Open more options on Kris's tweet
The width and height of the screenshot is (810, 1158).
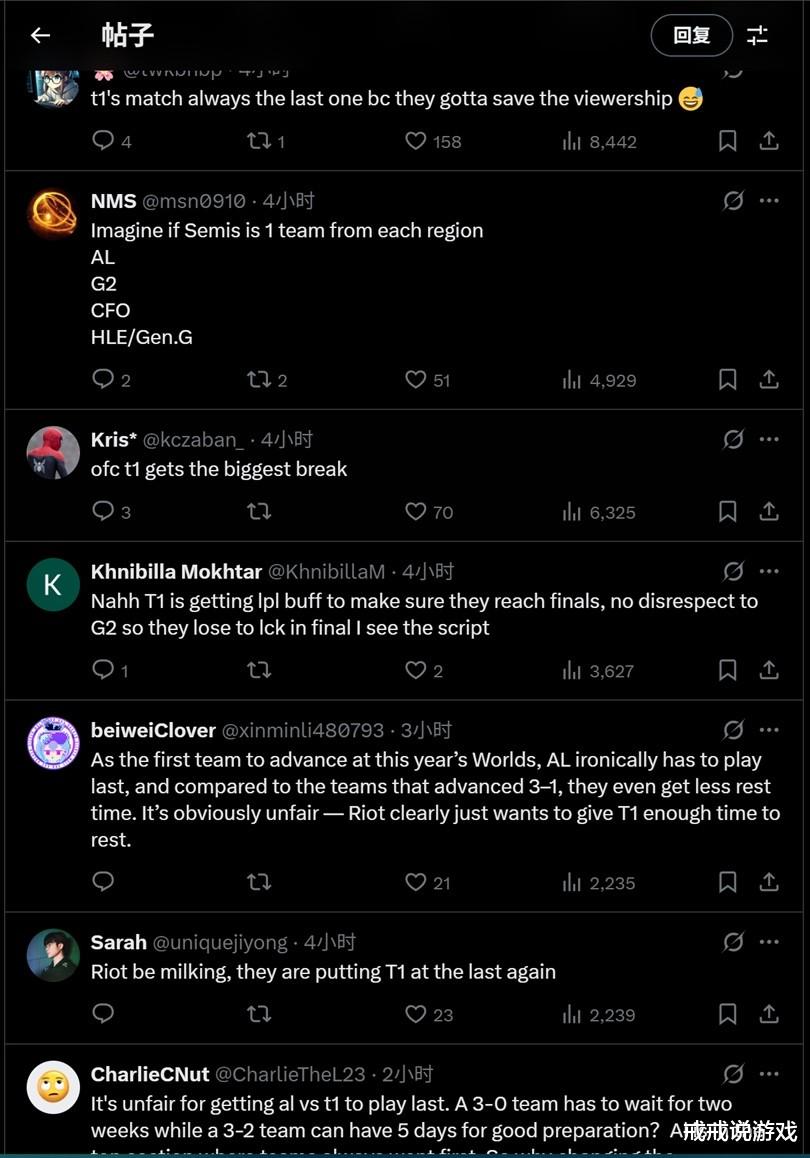769,439
